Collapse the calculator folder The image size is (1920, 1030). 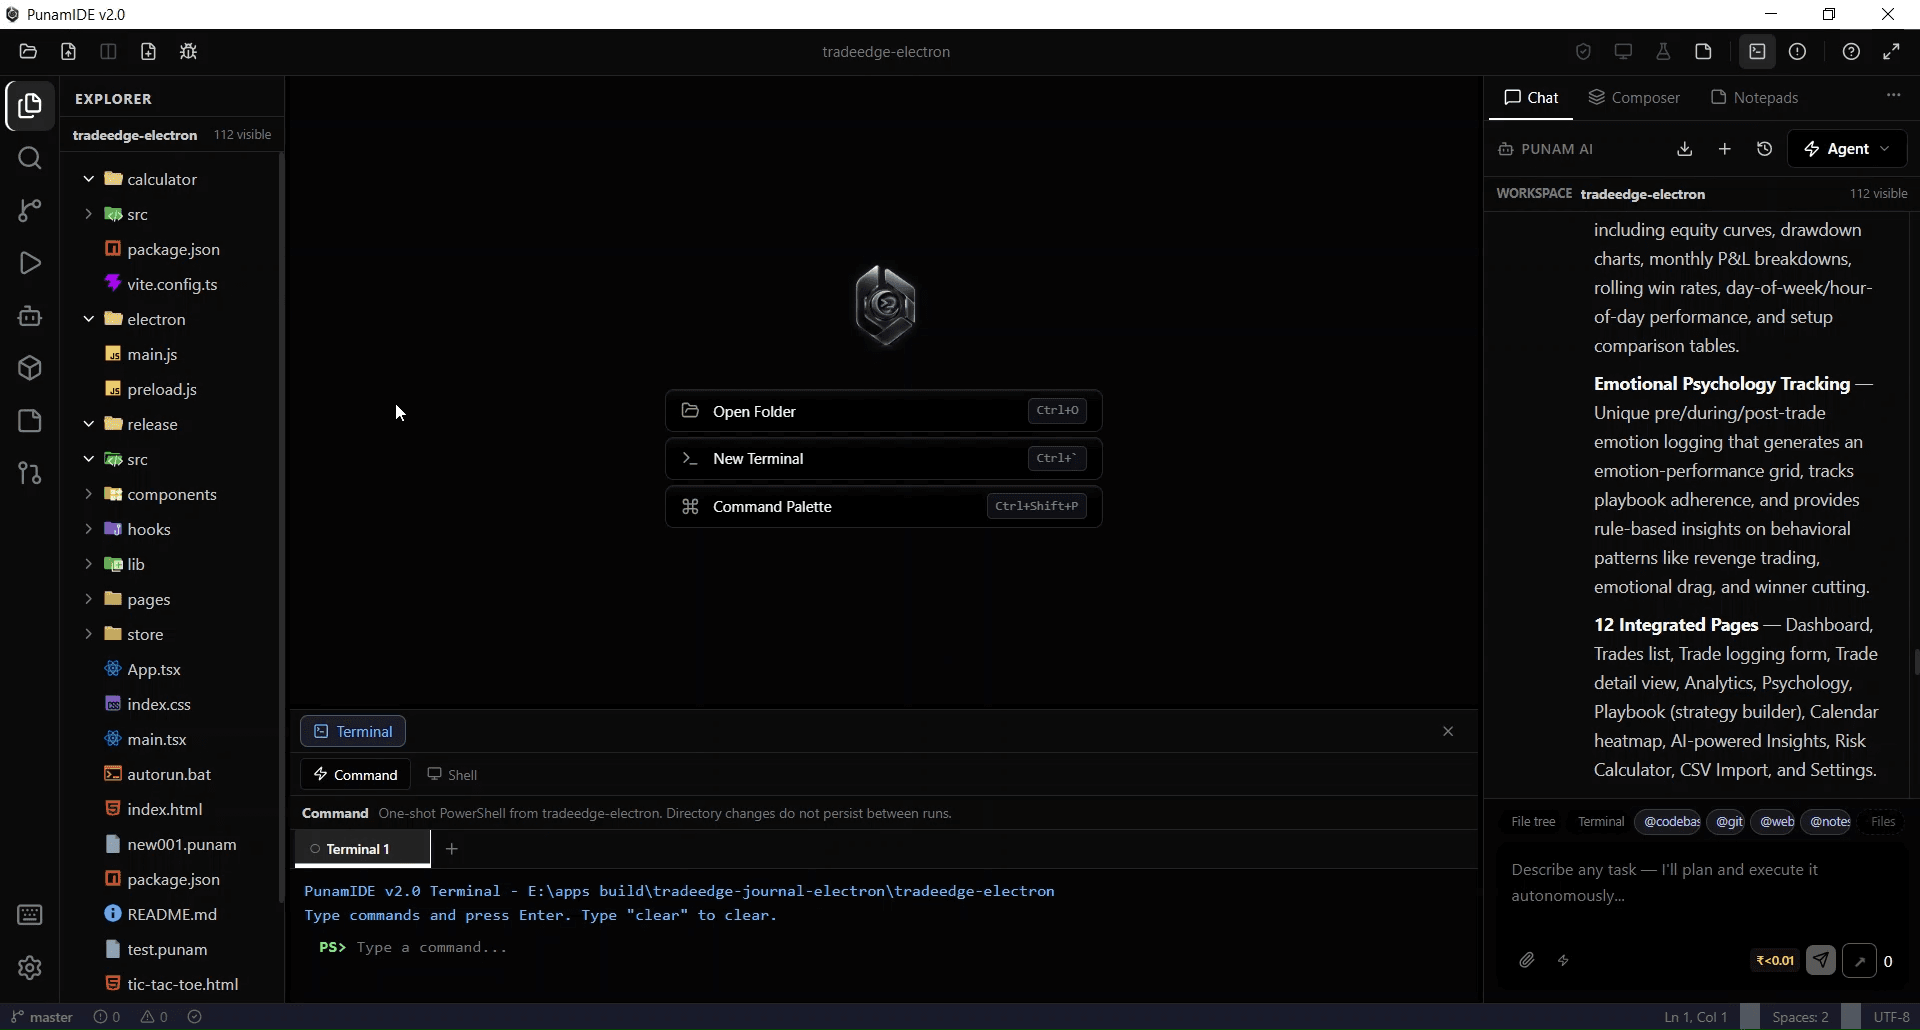[x=88, y=179]
